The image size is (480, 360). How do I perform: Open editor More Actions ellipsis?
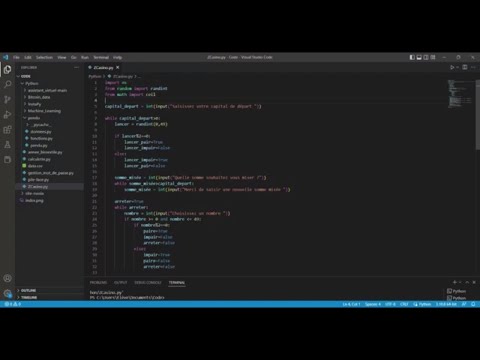[x=473, y=67]
